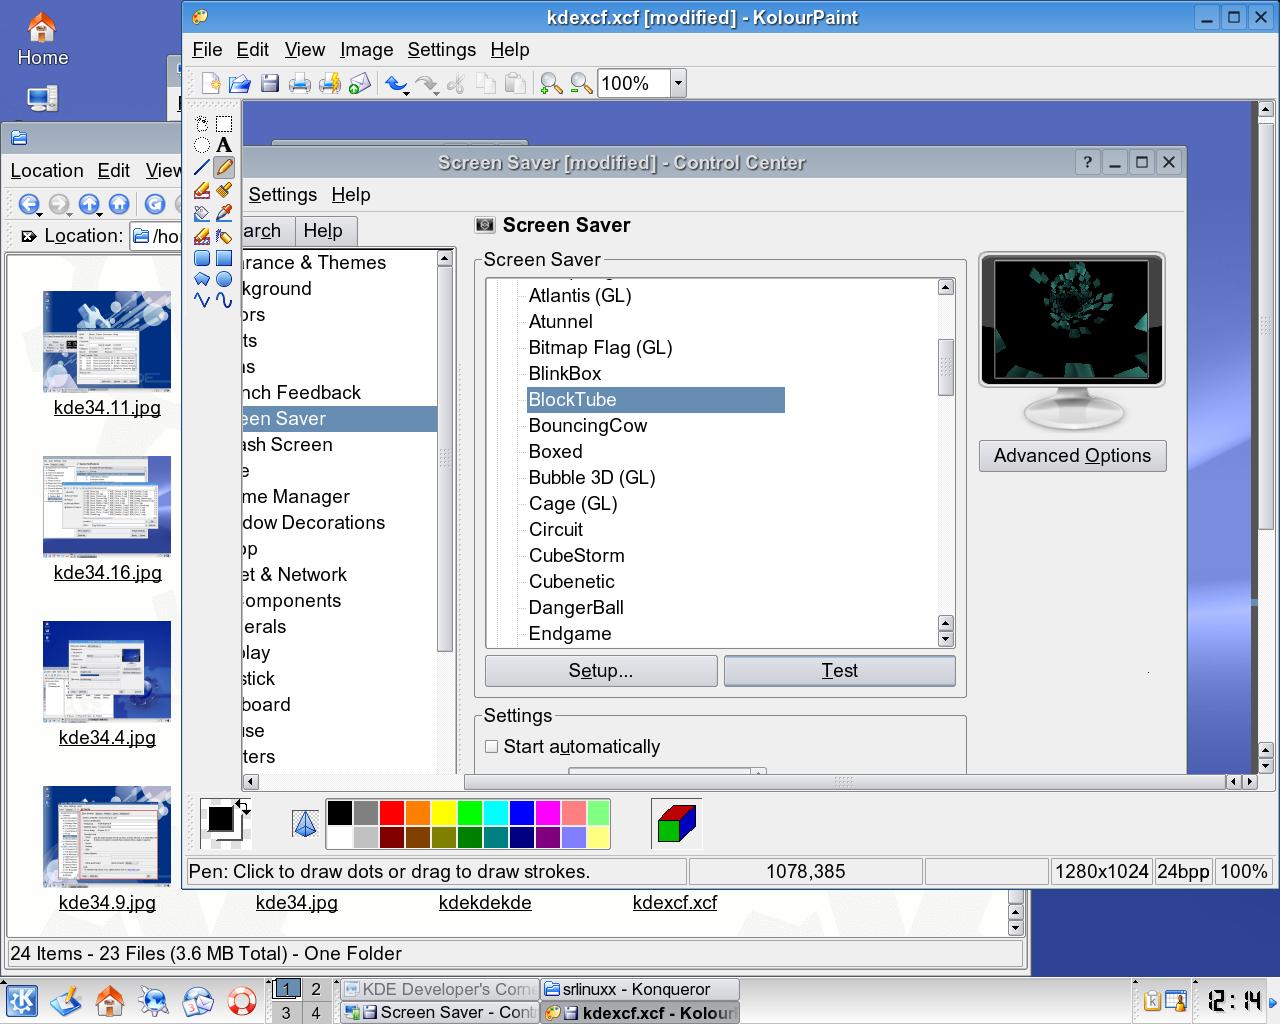Open the kde34.11.jpg thumbnail in Konqueror

[107, 342]
